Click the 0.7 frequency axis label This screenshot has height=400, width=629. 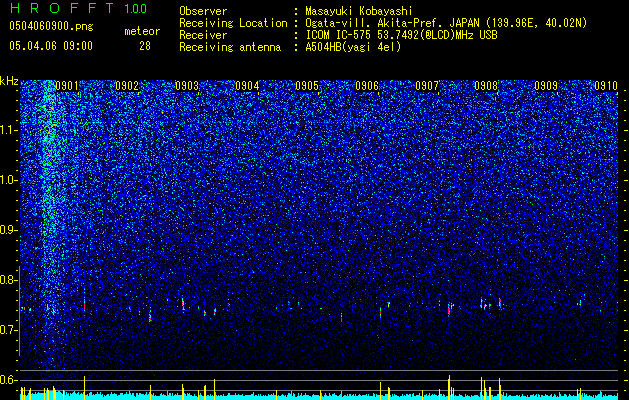7,330
